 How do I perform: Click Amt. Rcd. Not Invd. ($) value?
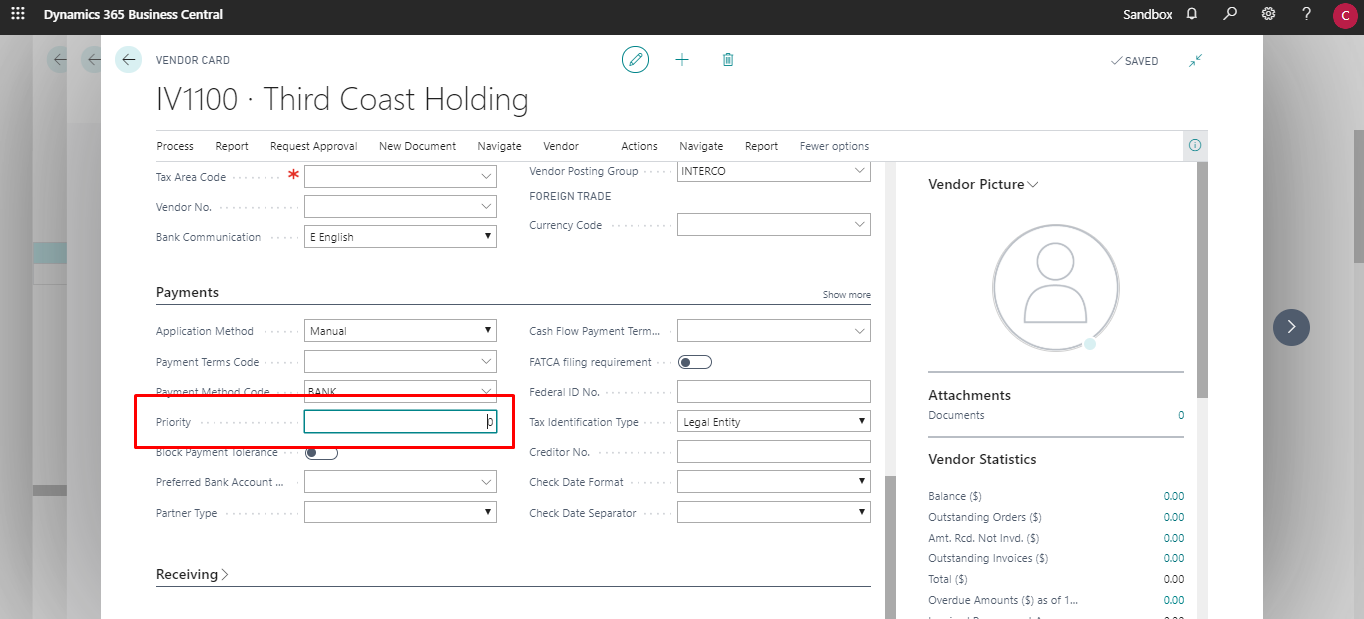pyautogui.click(x=1174, y=538)
